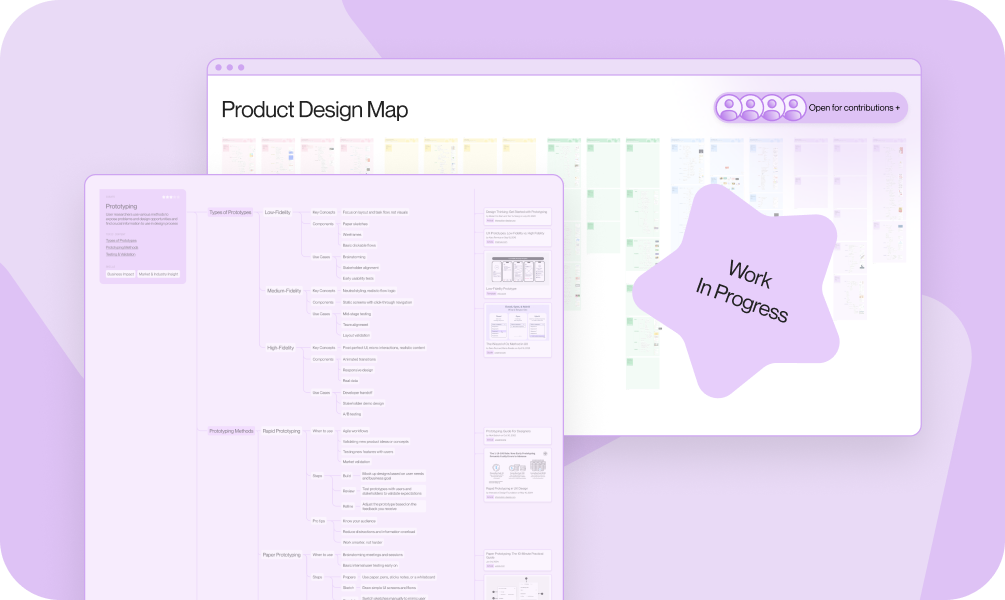Viewport: 1005px width, 600px height.
Task: Click the Layout validation node
Action: pos(356,336)
